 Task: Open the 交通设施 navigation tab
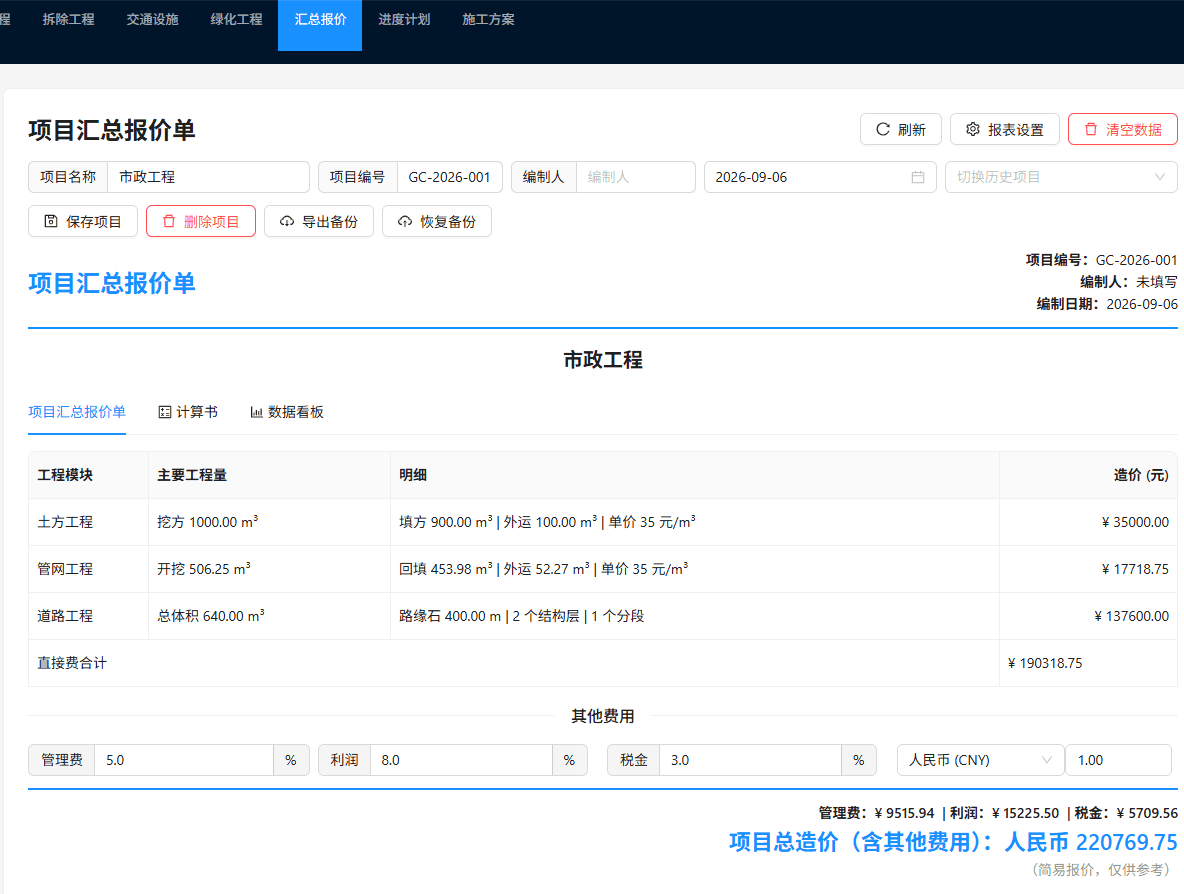click(153, 20)
